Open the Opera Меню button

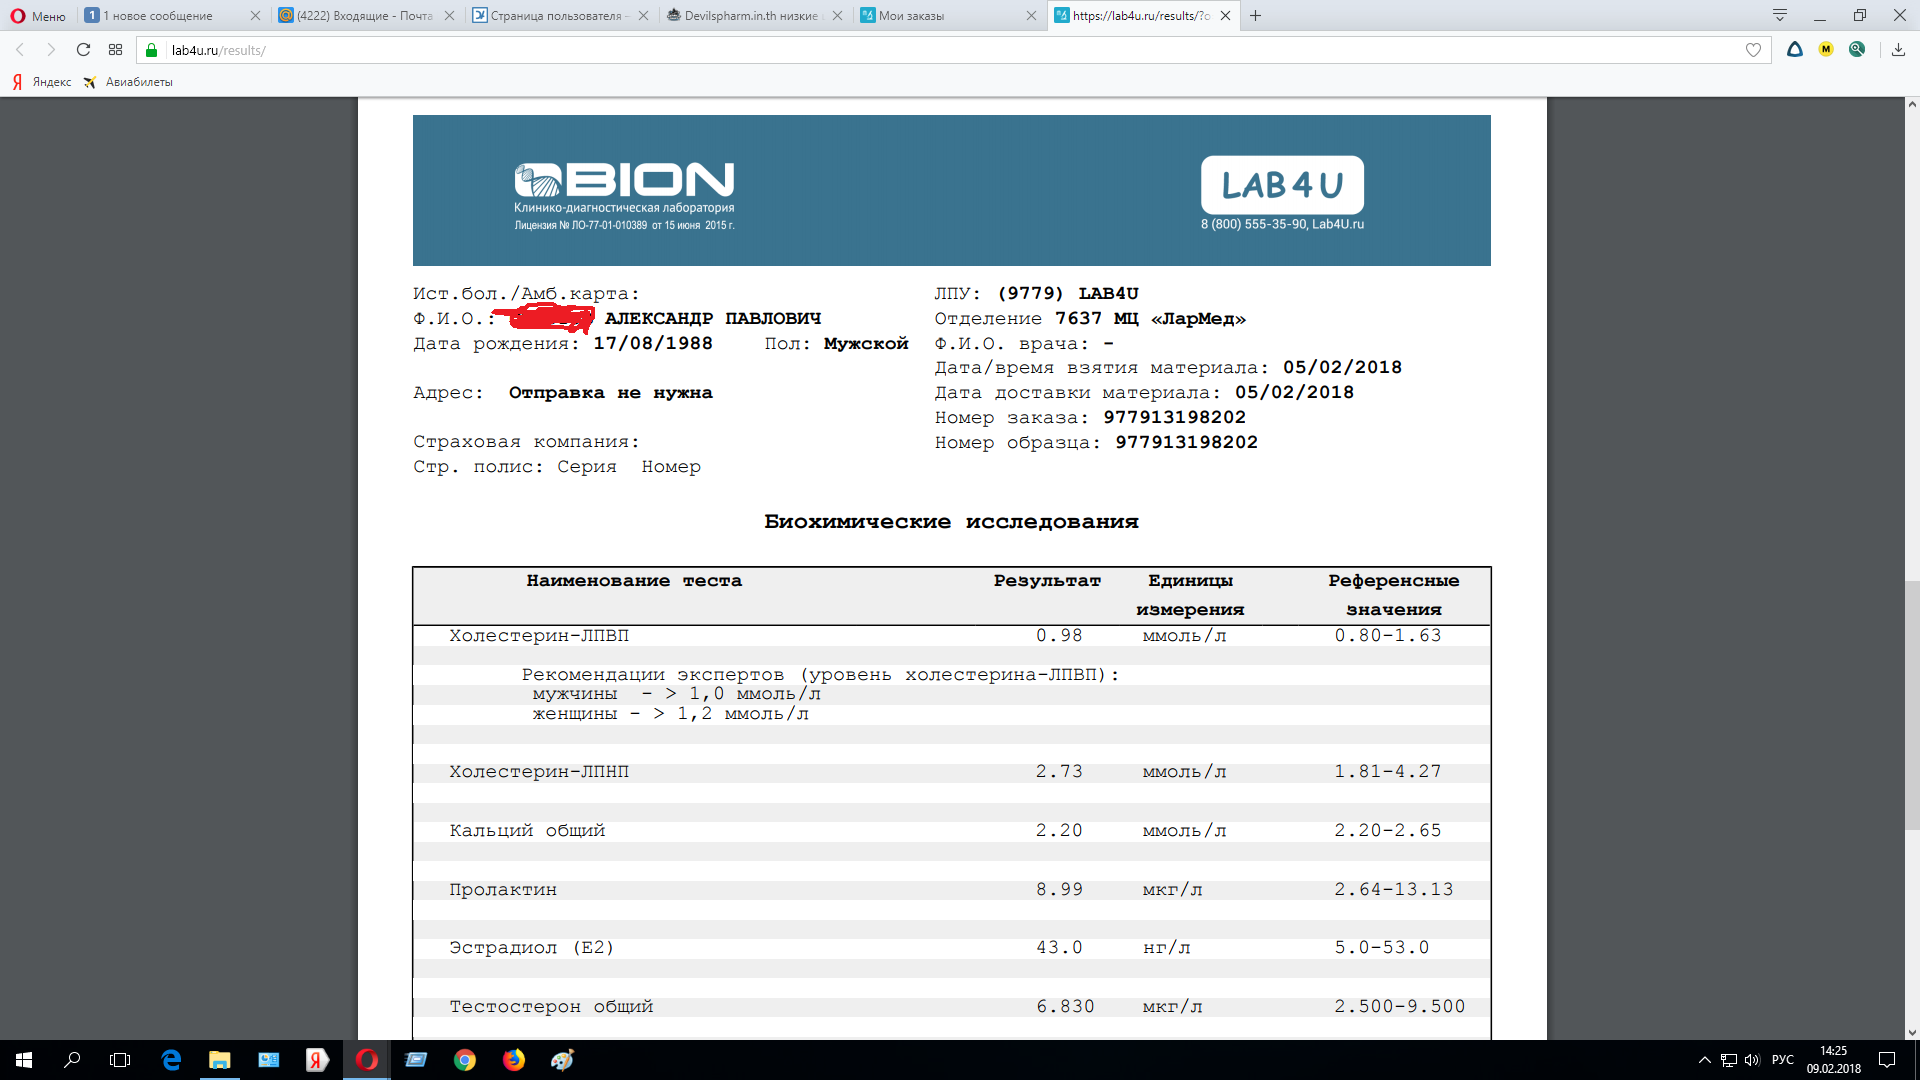tap(37, 16)
